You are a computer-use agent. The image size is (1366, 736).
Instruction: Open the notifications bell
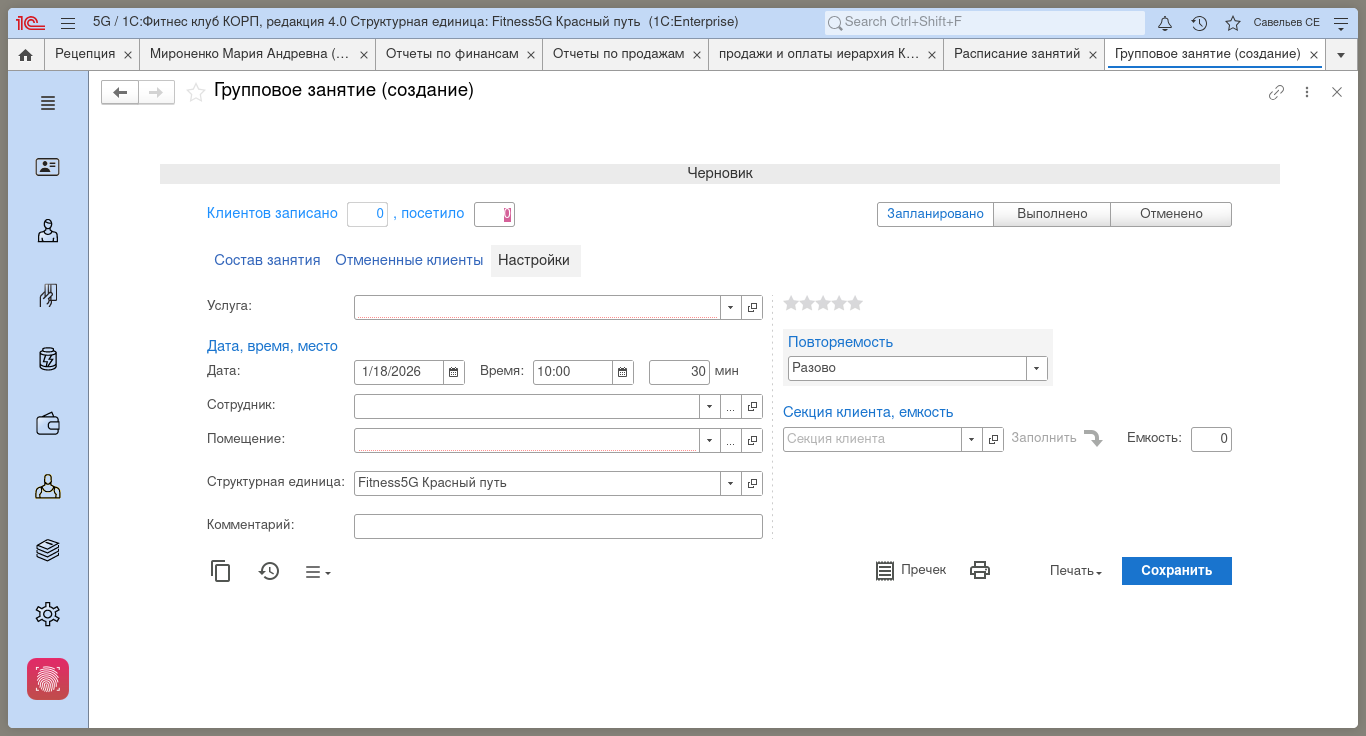point(1165,23)
